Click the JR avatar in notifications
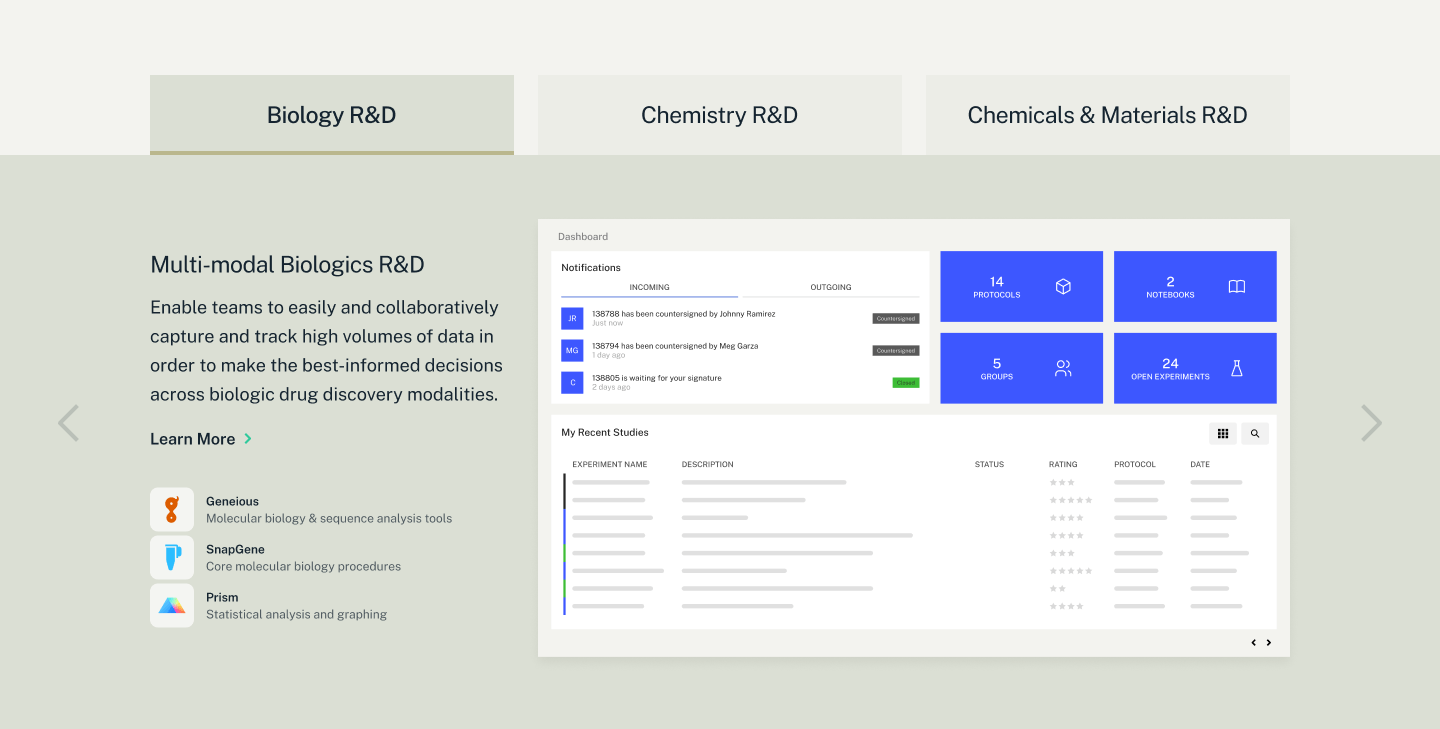 572,319
